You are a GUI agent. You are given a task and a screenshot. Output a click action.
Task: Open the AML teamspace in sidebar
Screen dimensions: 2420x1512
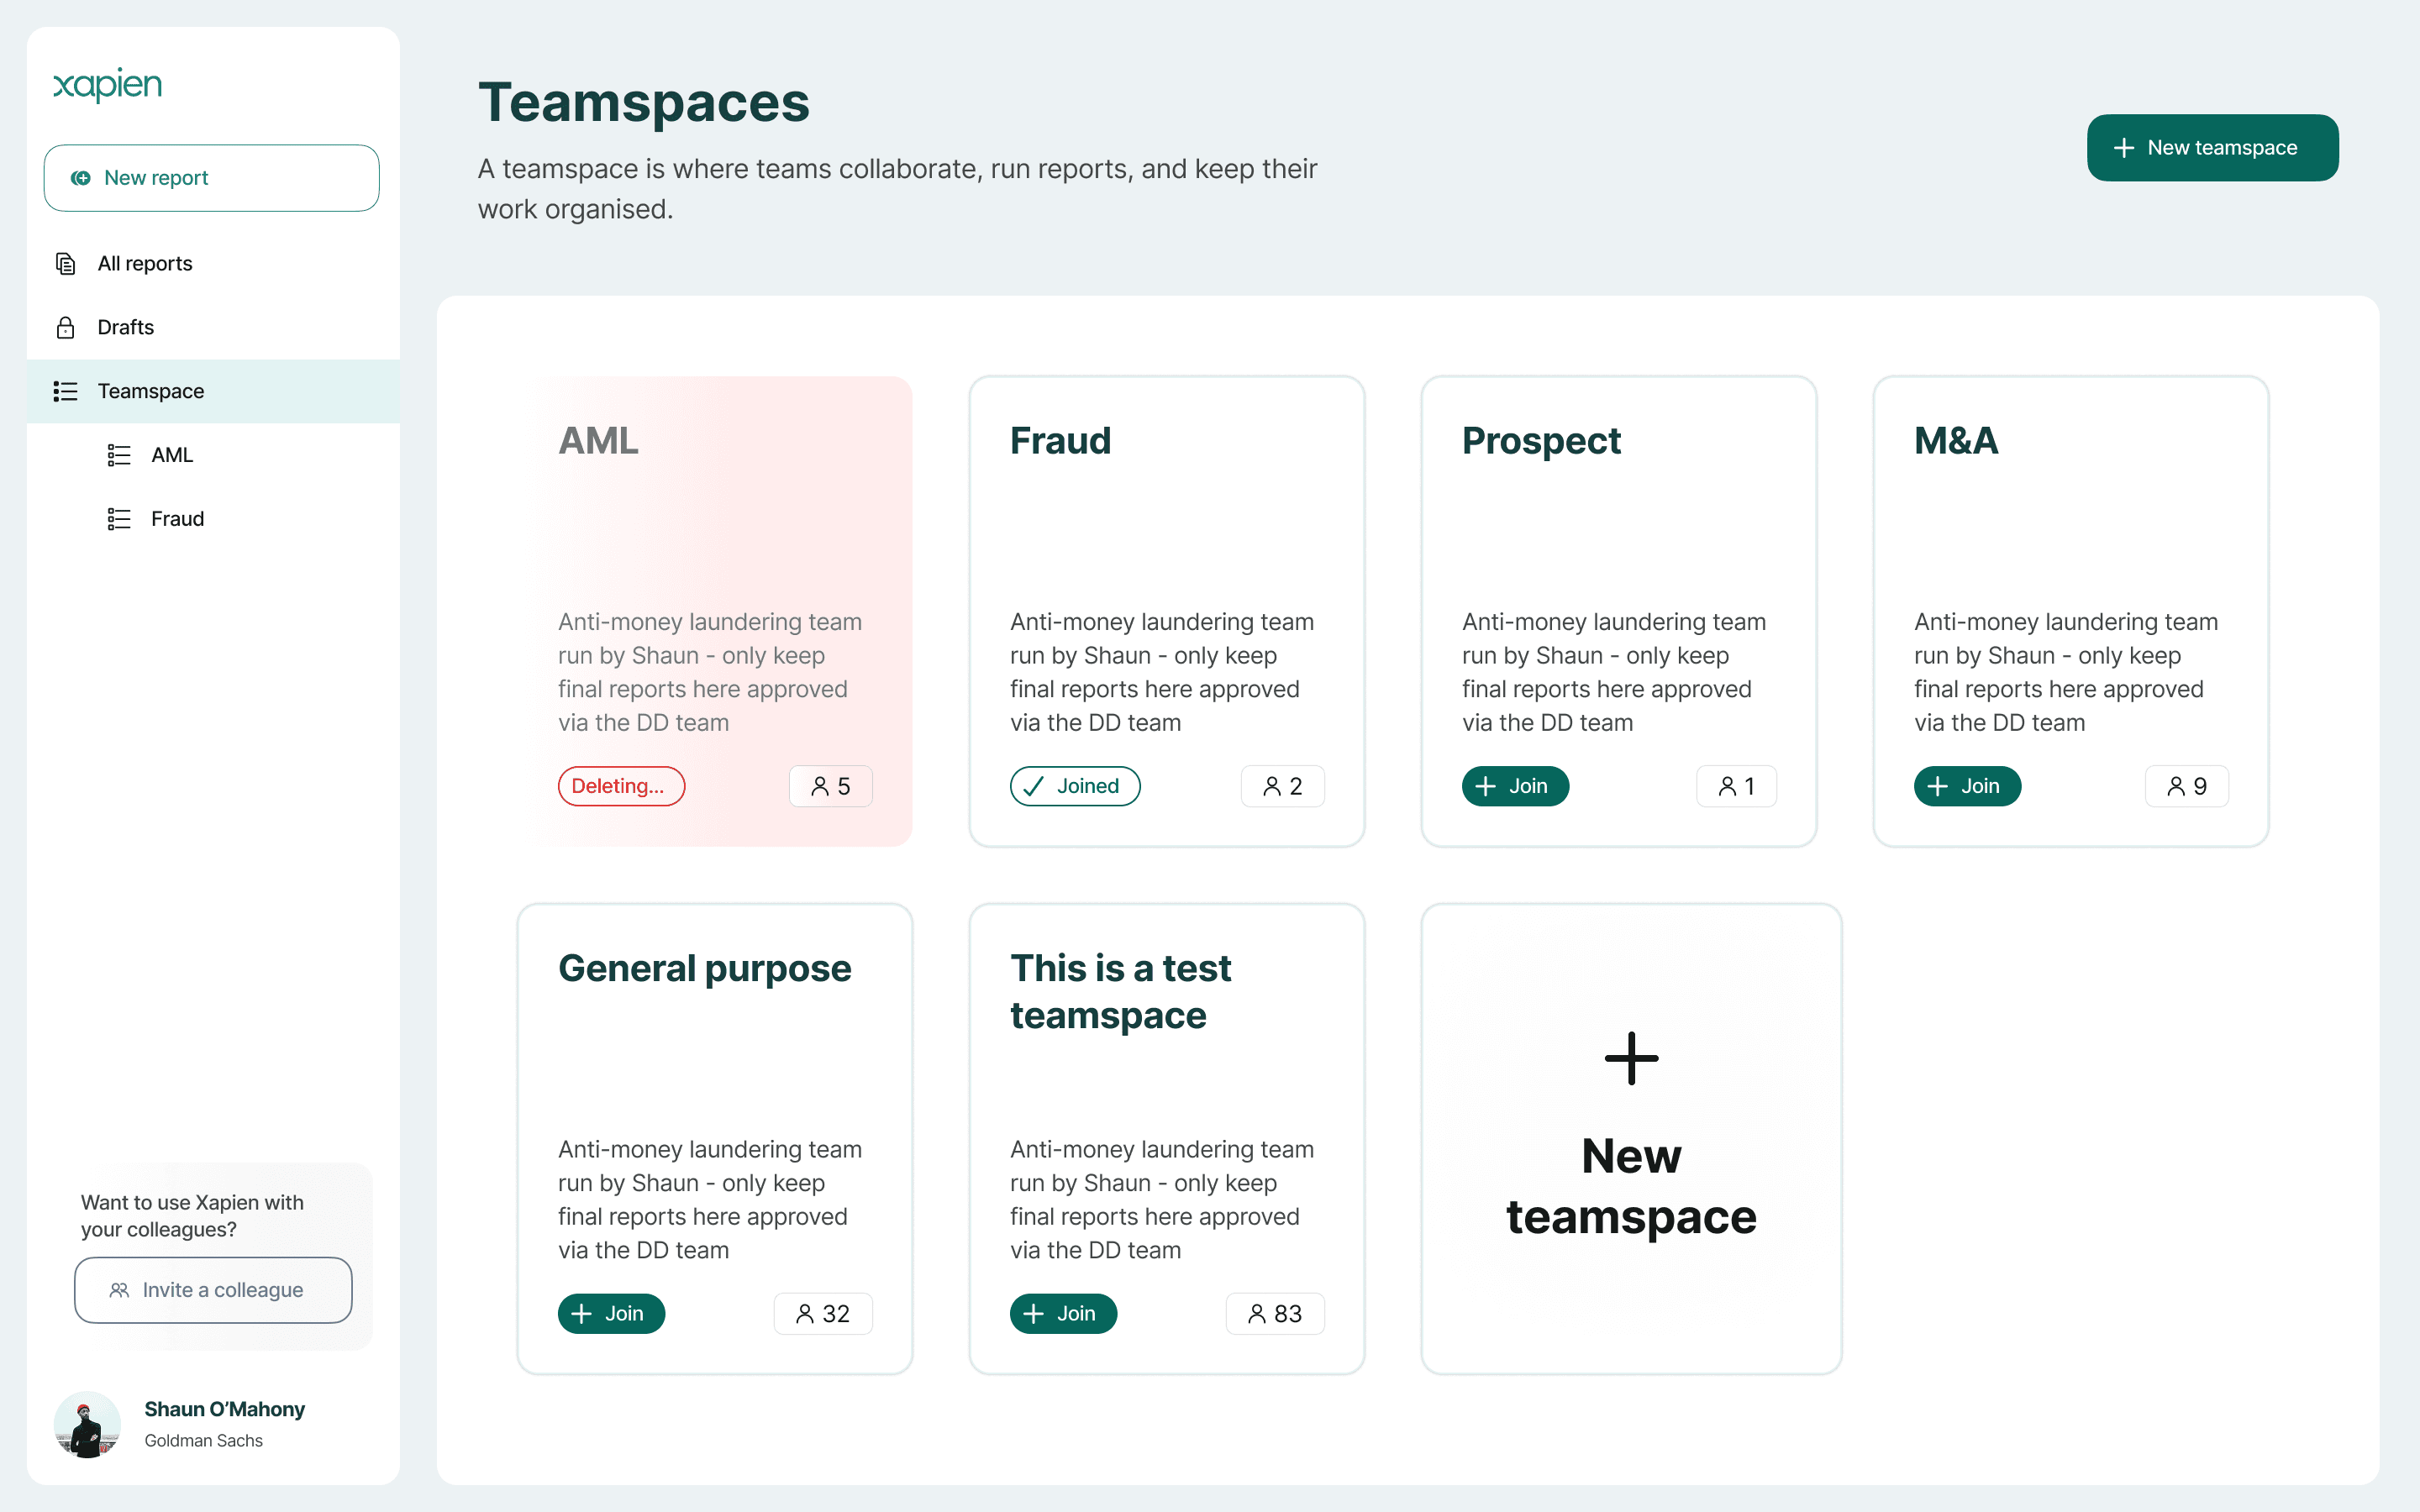point(172,455)
